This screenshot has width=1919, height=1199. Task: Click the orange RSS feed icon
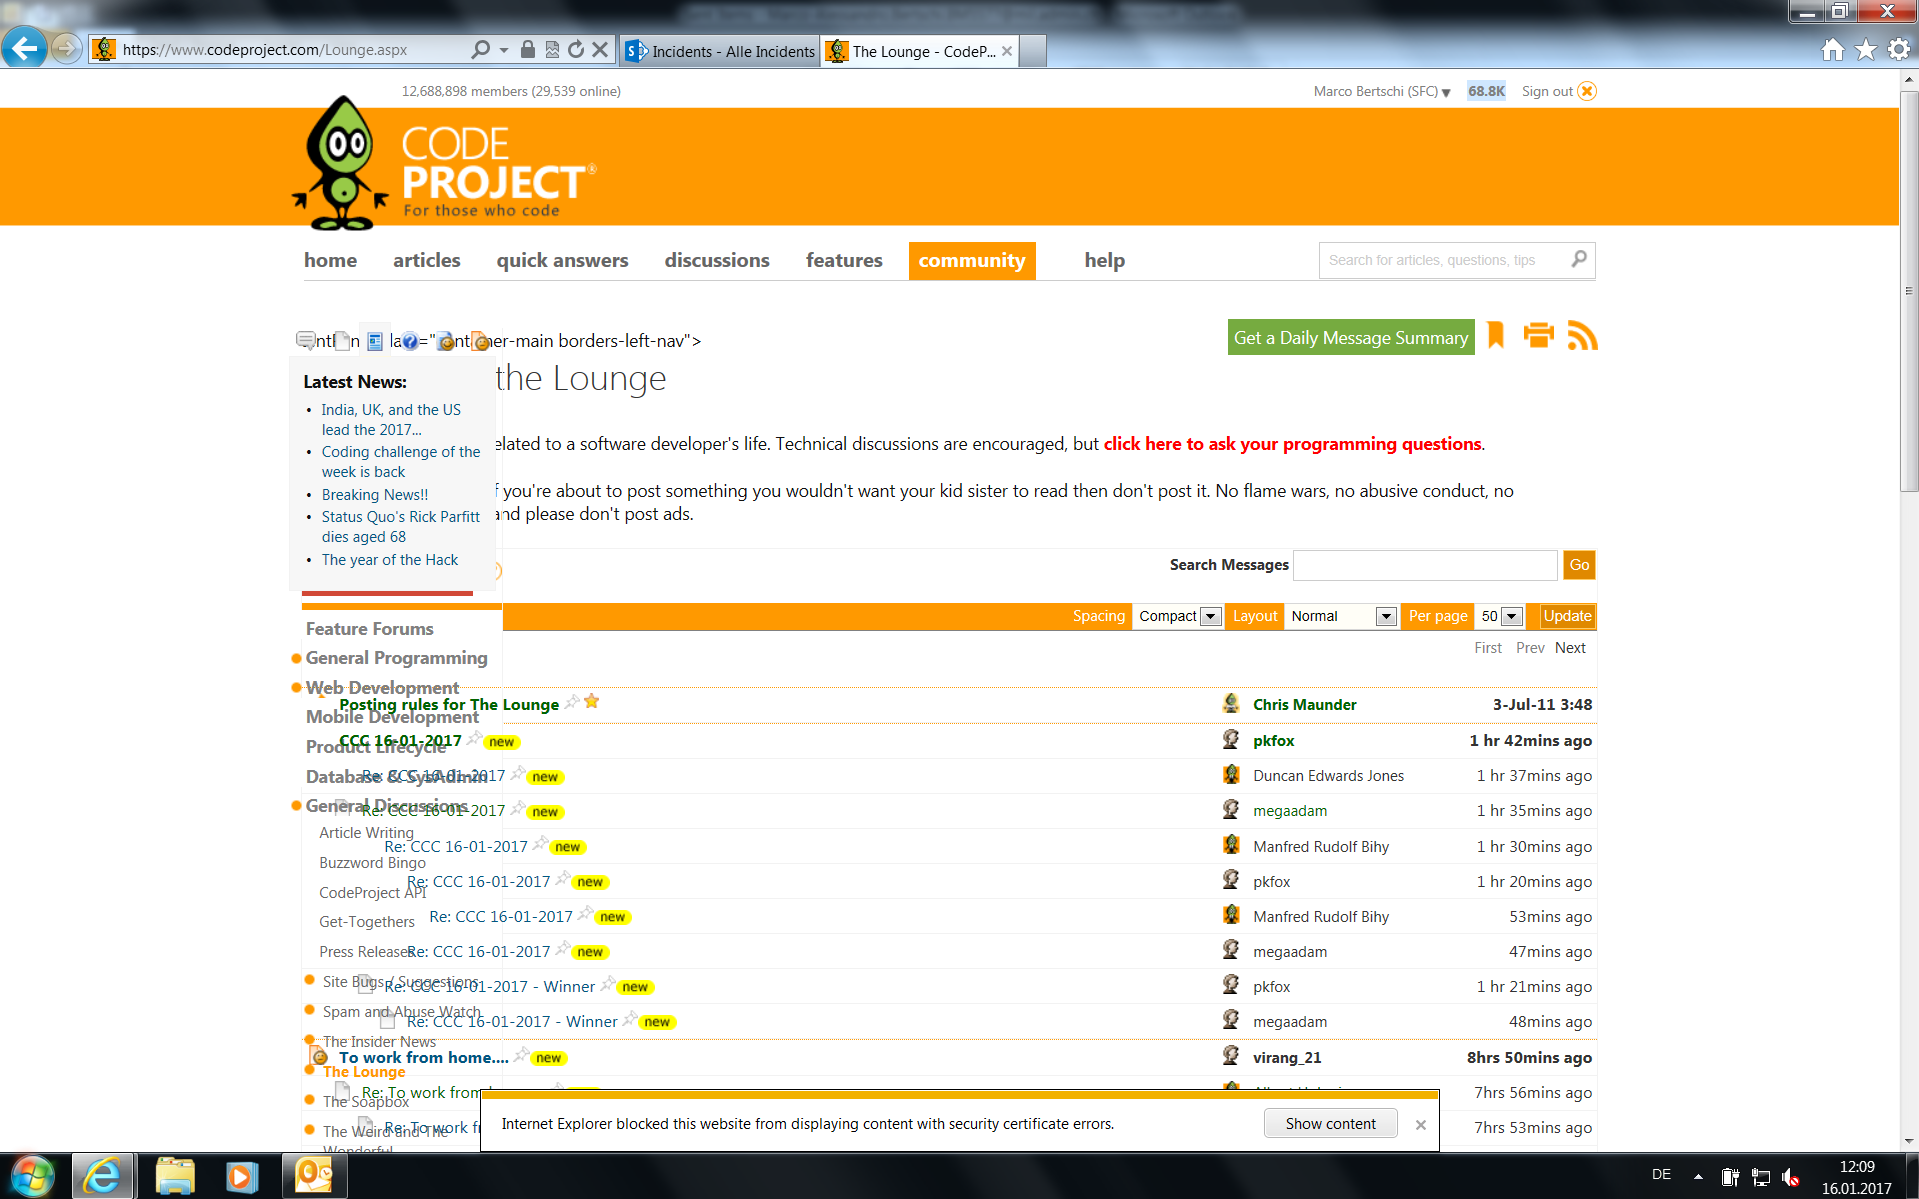1582,335
